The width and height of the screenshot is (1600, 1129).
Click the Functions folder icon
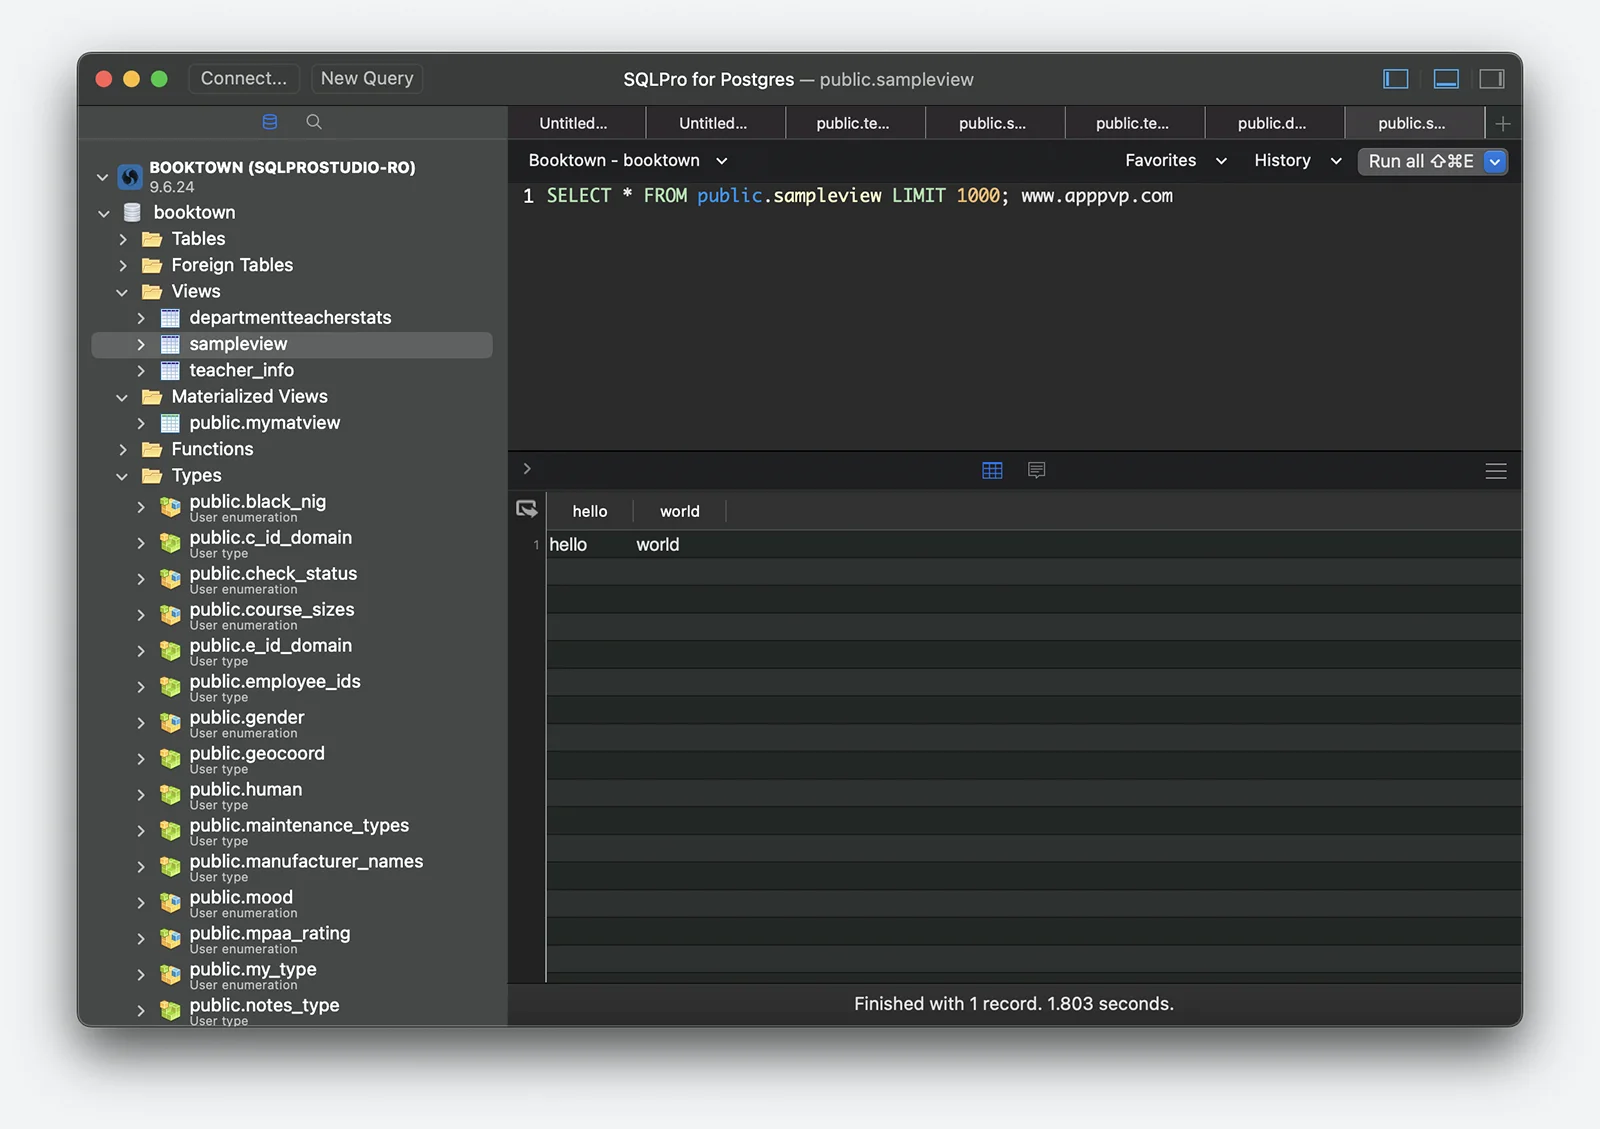point(152,449)
